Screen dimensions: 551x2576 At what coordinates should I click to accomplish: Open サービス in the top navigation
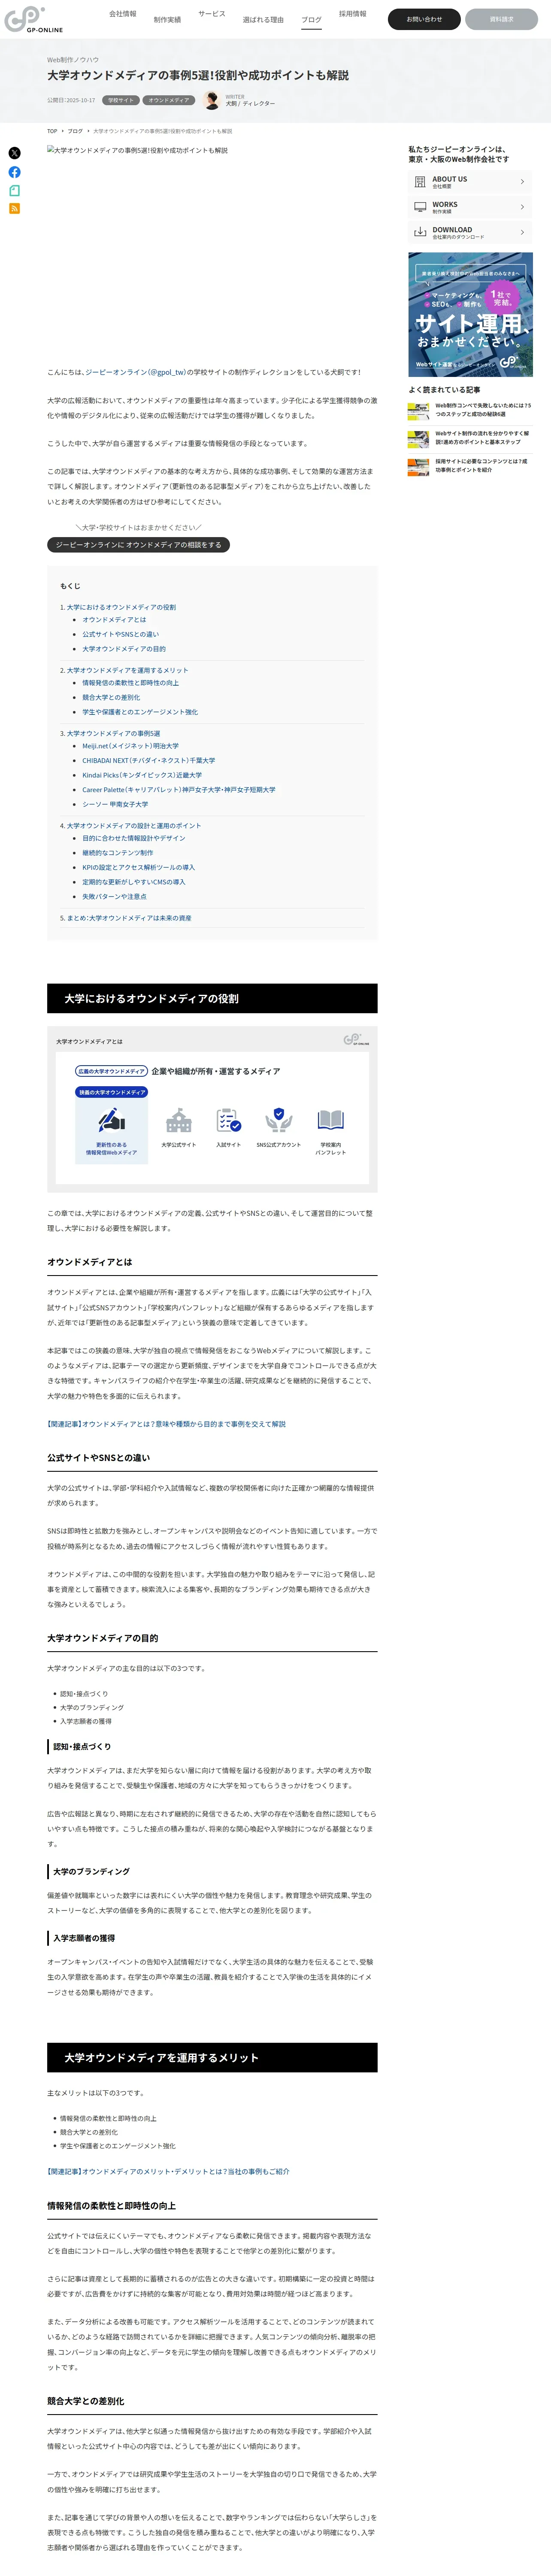tap(212, 14)
